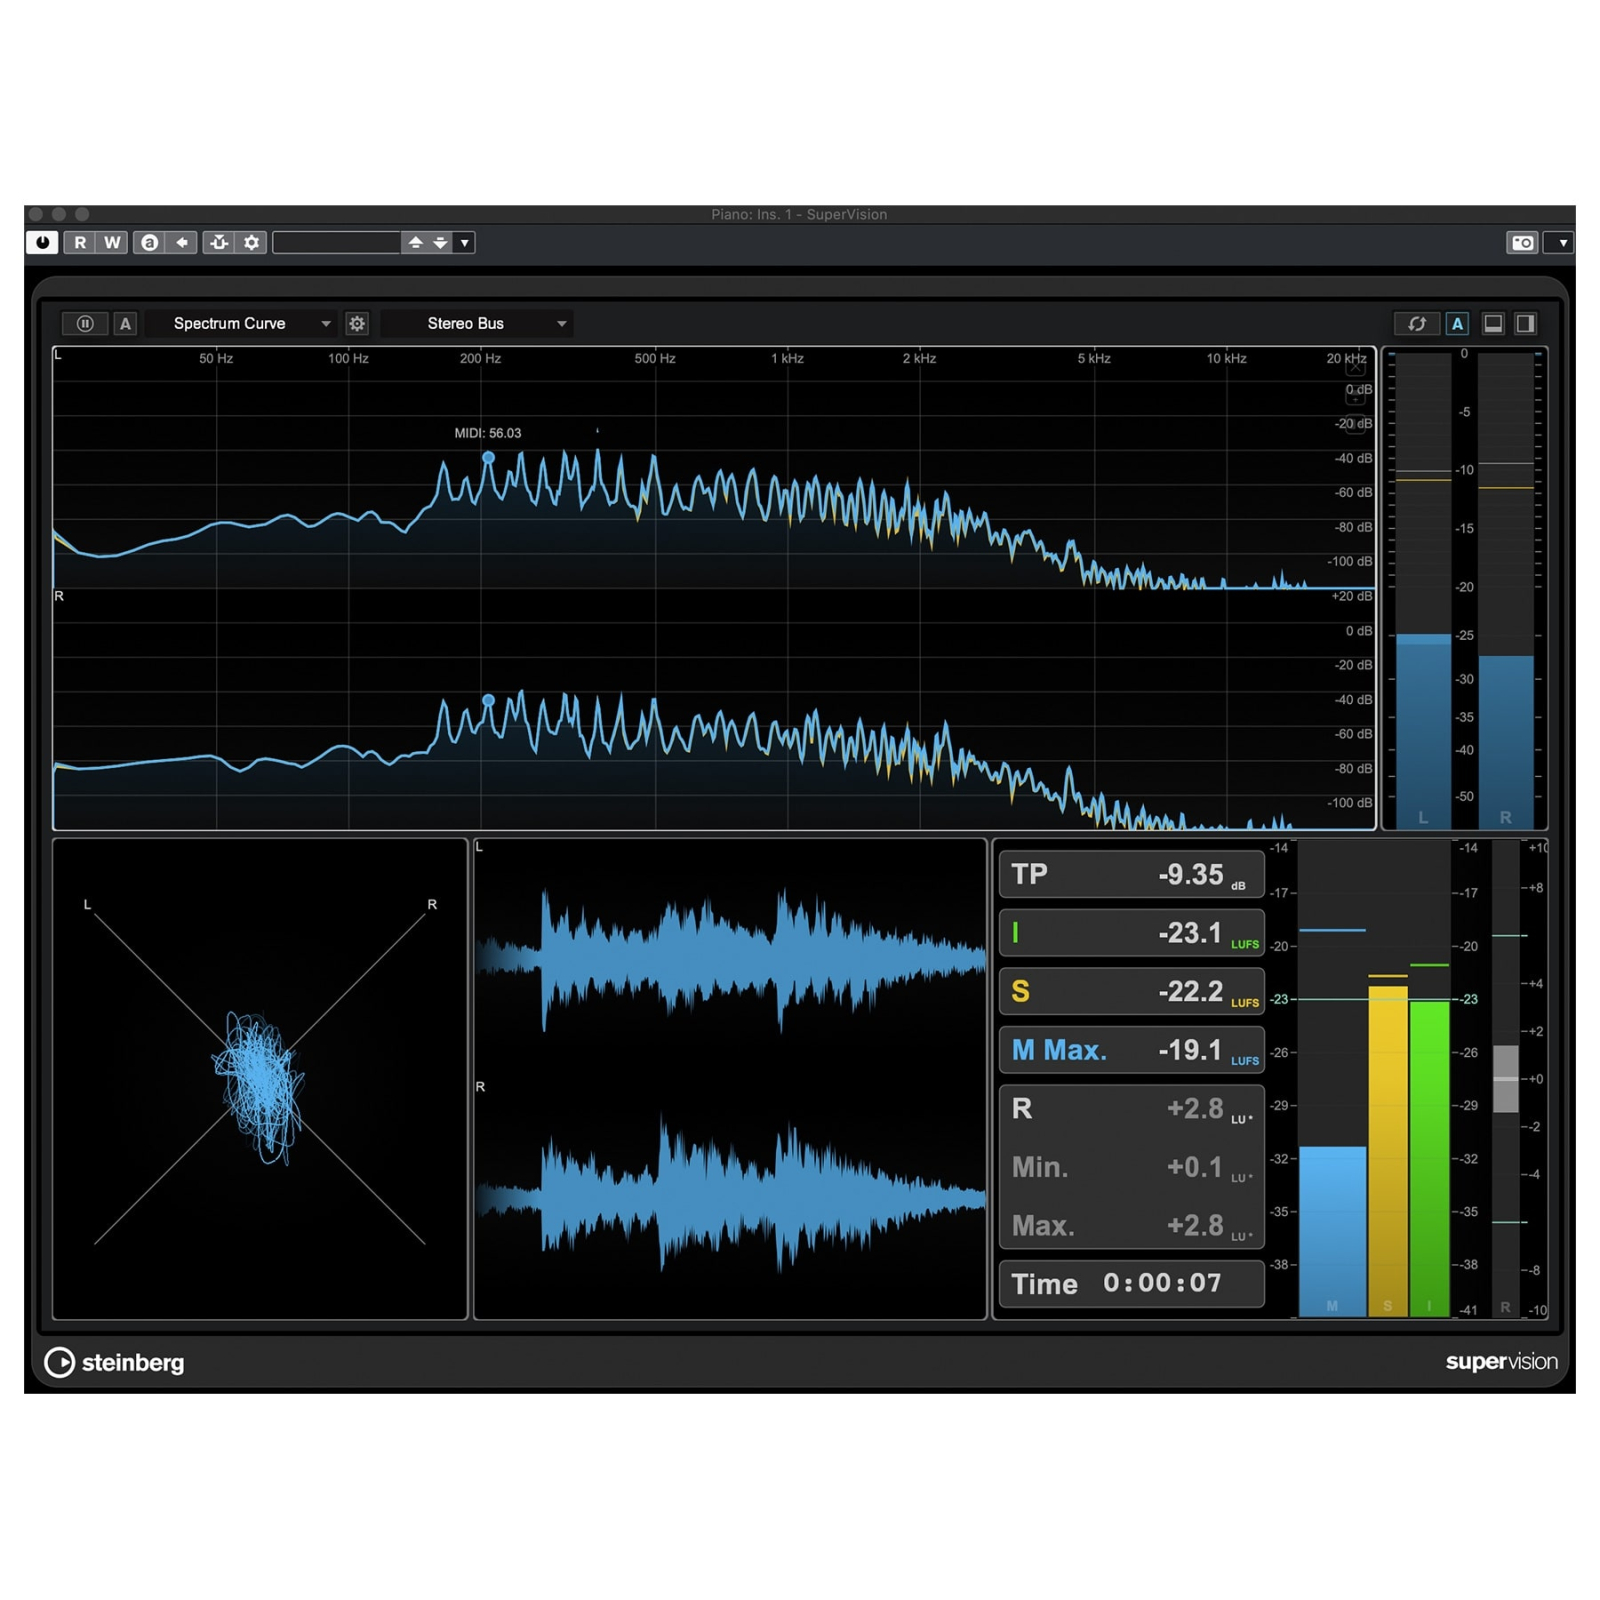Click the vertical split layout icon
The width and height of the screenshot is (1600, 1600).
(1525, 323)
